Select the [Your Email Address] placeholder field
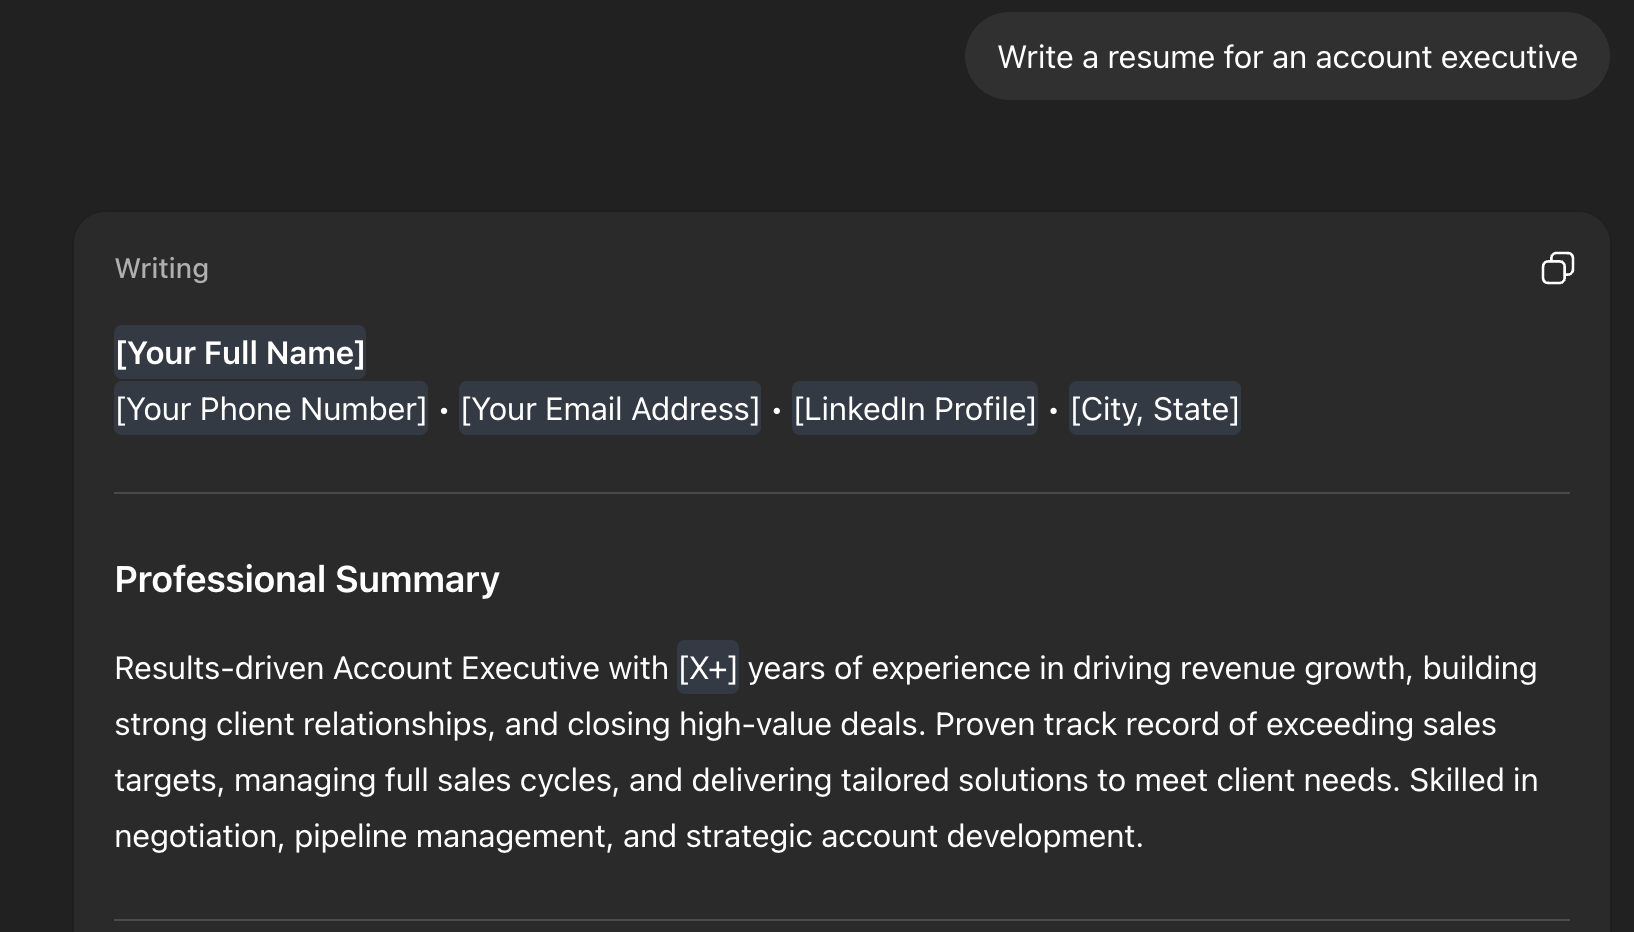This screenshot has height=932, width=1634. click(x=610, y=409)
